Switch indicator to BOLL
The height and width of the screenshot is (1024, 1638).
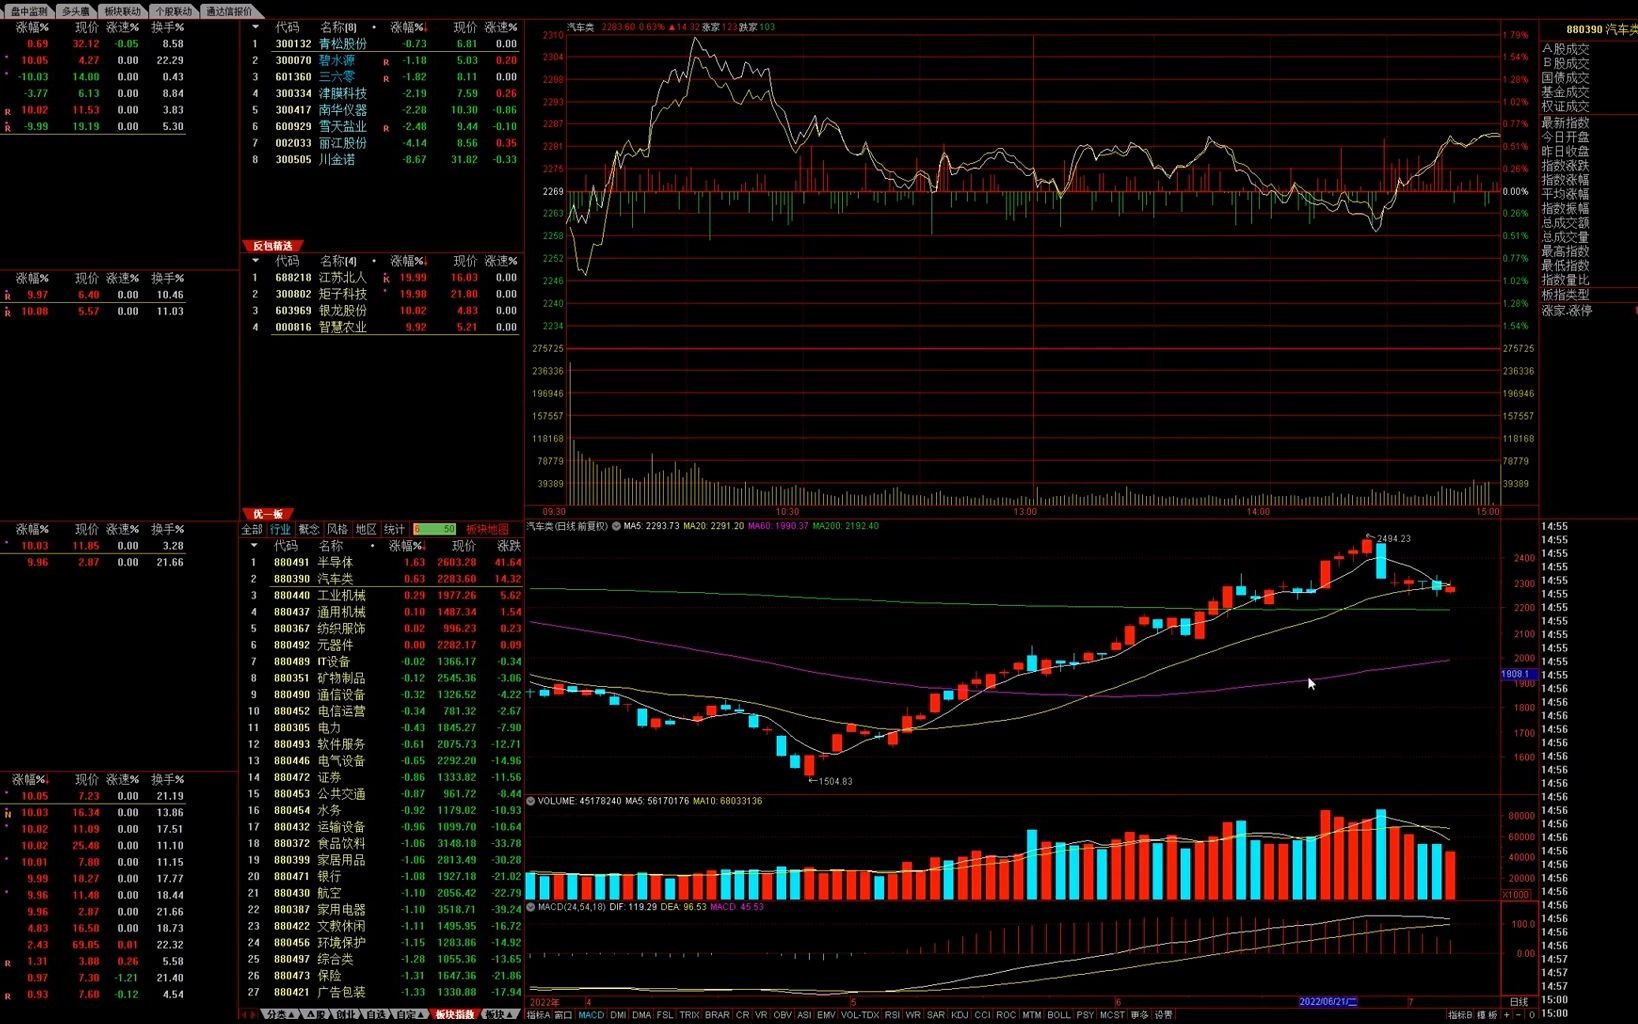1058,1015
